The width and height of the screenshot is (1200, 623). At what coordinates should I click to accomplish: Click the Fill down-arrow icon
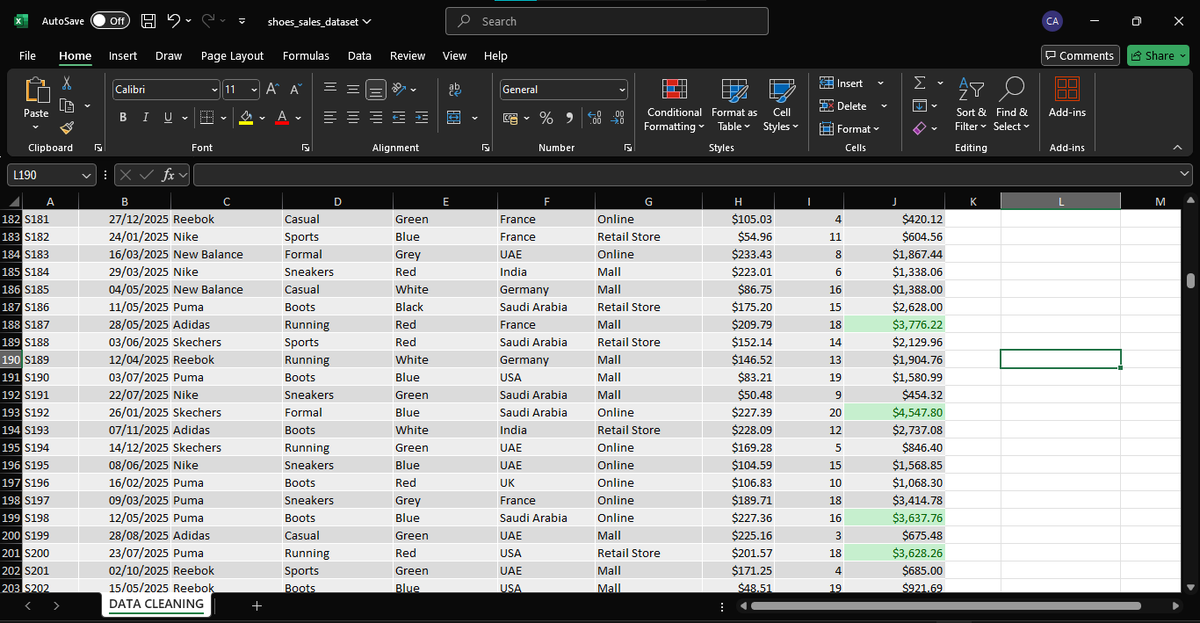coord(921,105)
